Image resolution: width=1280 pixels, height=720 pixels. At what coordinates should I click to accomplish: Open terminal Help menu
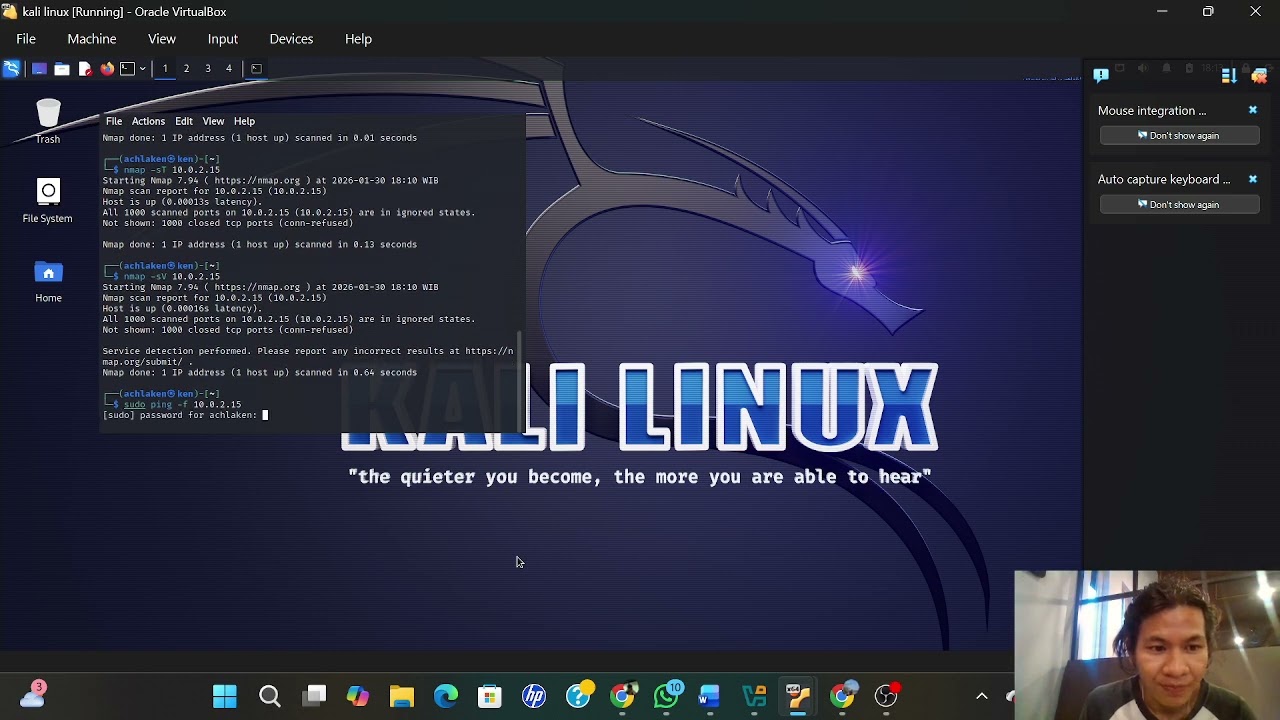click(x=244, y=121)
